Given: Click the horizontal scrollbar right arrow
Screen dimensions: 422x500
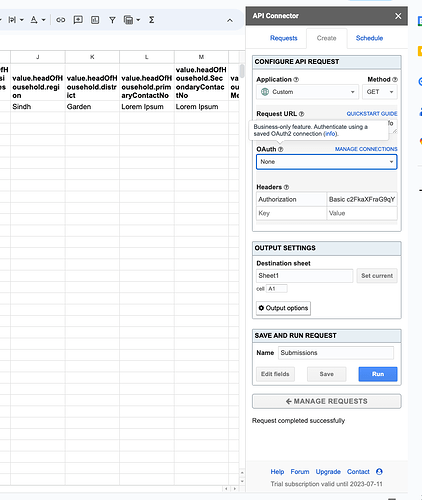Looking at the screenshot, I should click(x=235, y=489).
